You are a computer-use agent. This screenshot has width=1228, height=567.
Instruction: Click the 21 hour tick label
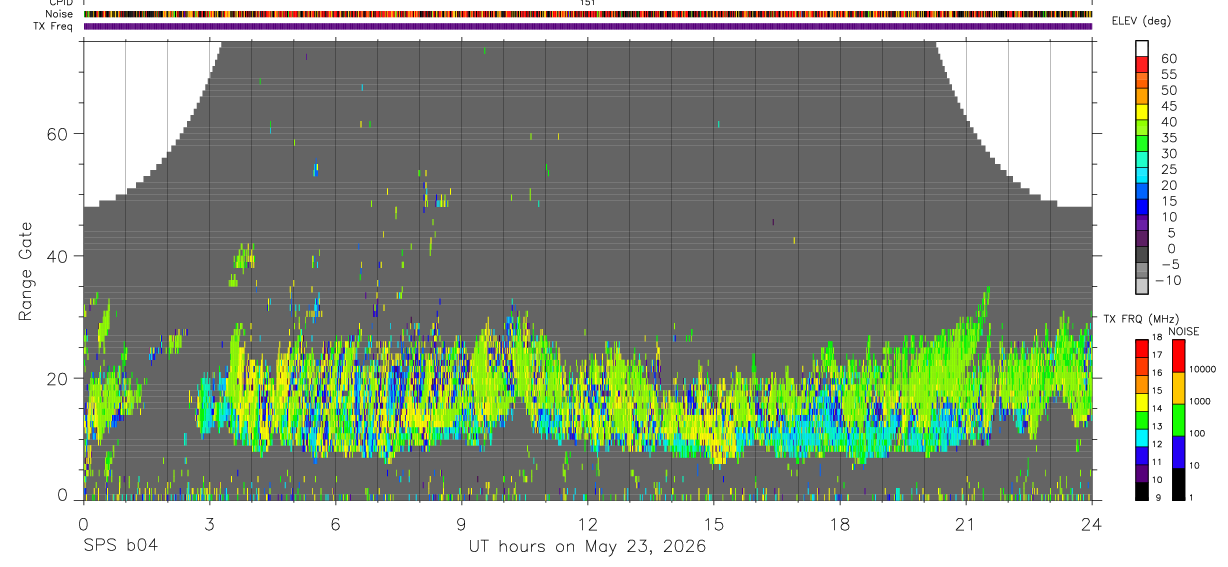click(965, 523)
